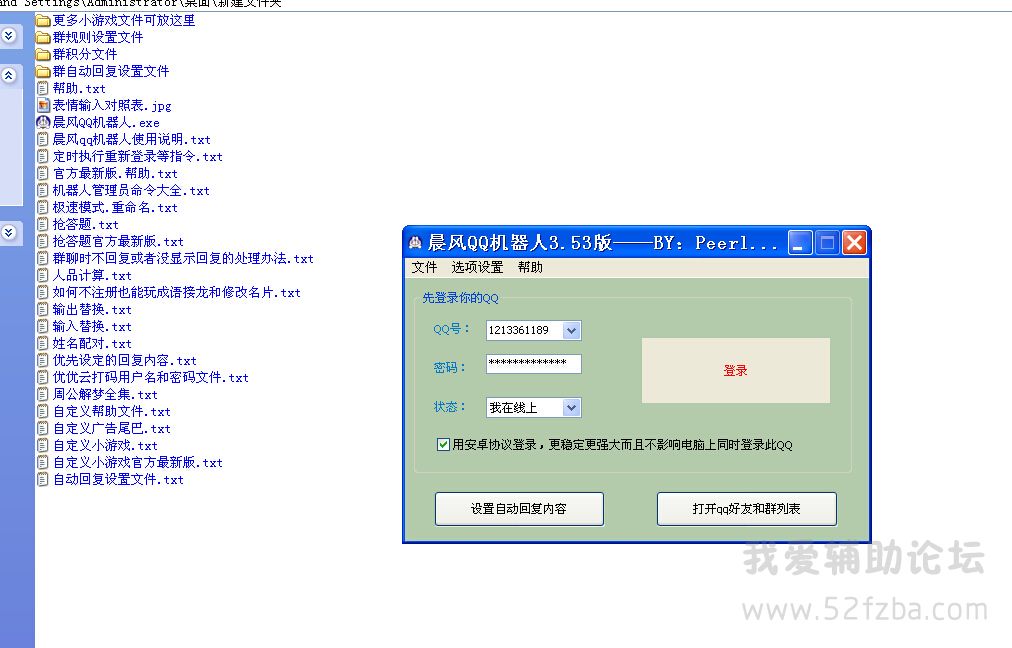The width and height of the screenshot is (1012, 648).
Task: Select icon of 自定义小游戏.txt
Action: pyautogui.click(x=43, y=445)
